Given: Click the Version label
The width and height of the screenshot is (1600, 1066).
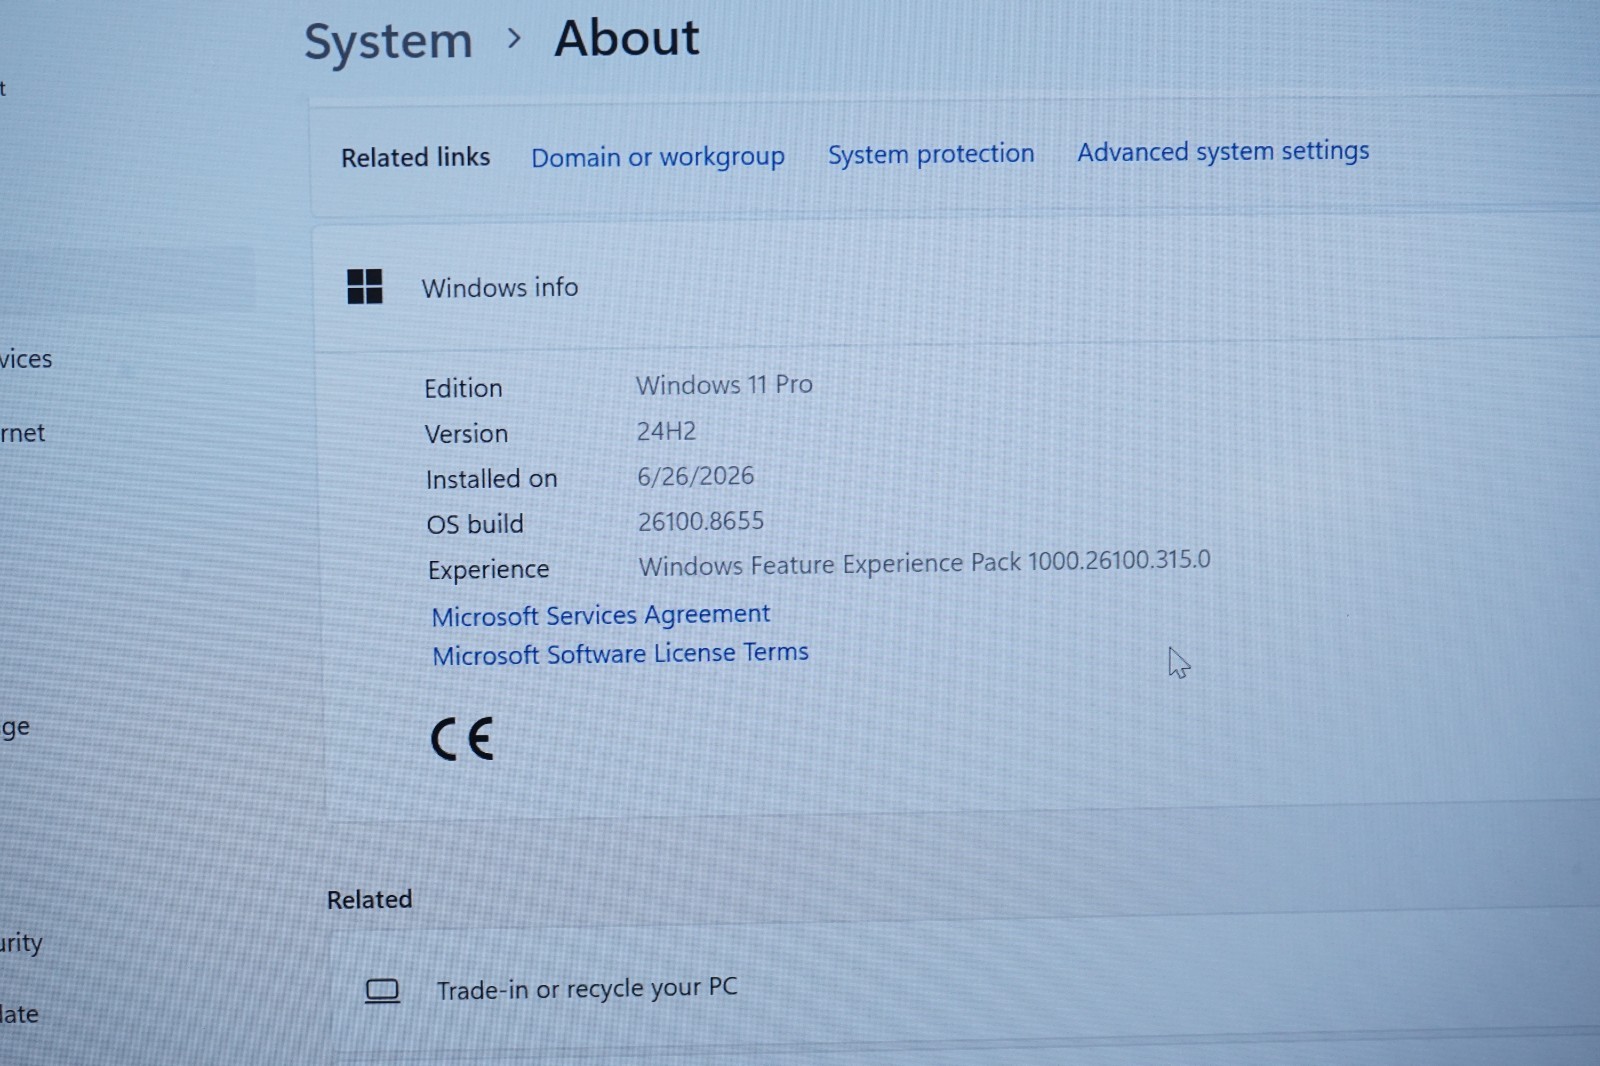Looking at the screenshot, I should 466,434.
